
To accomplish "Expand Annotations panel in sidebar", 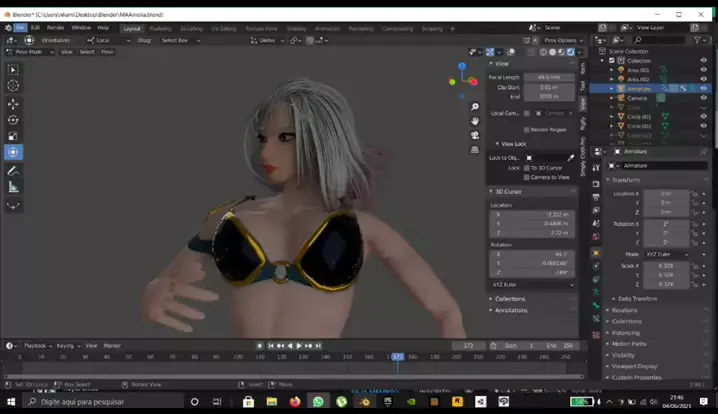I will pos(511,310).
